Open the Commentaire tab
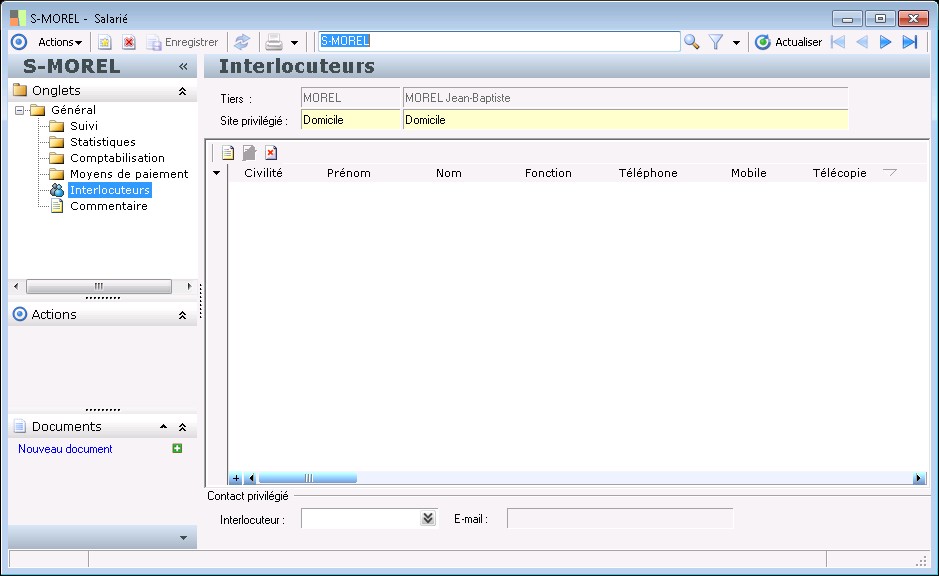Screen dimensions: 939x576 109,206
